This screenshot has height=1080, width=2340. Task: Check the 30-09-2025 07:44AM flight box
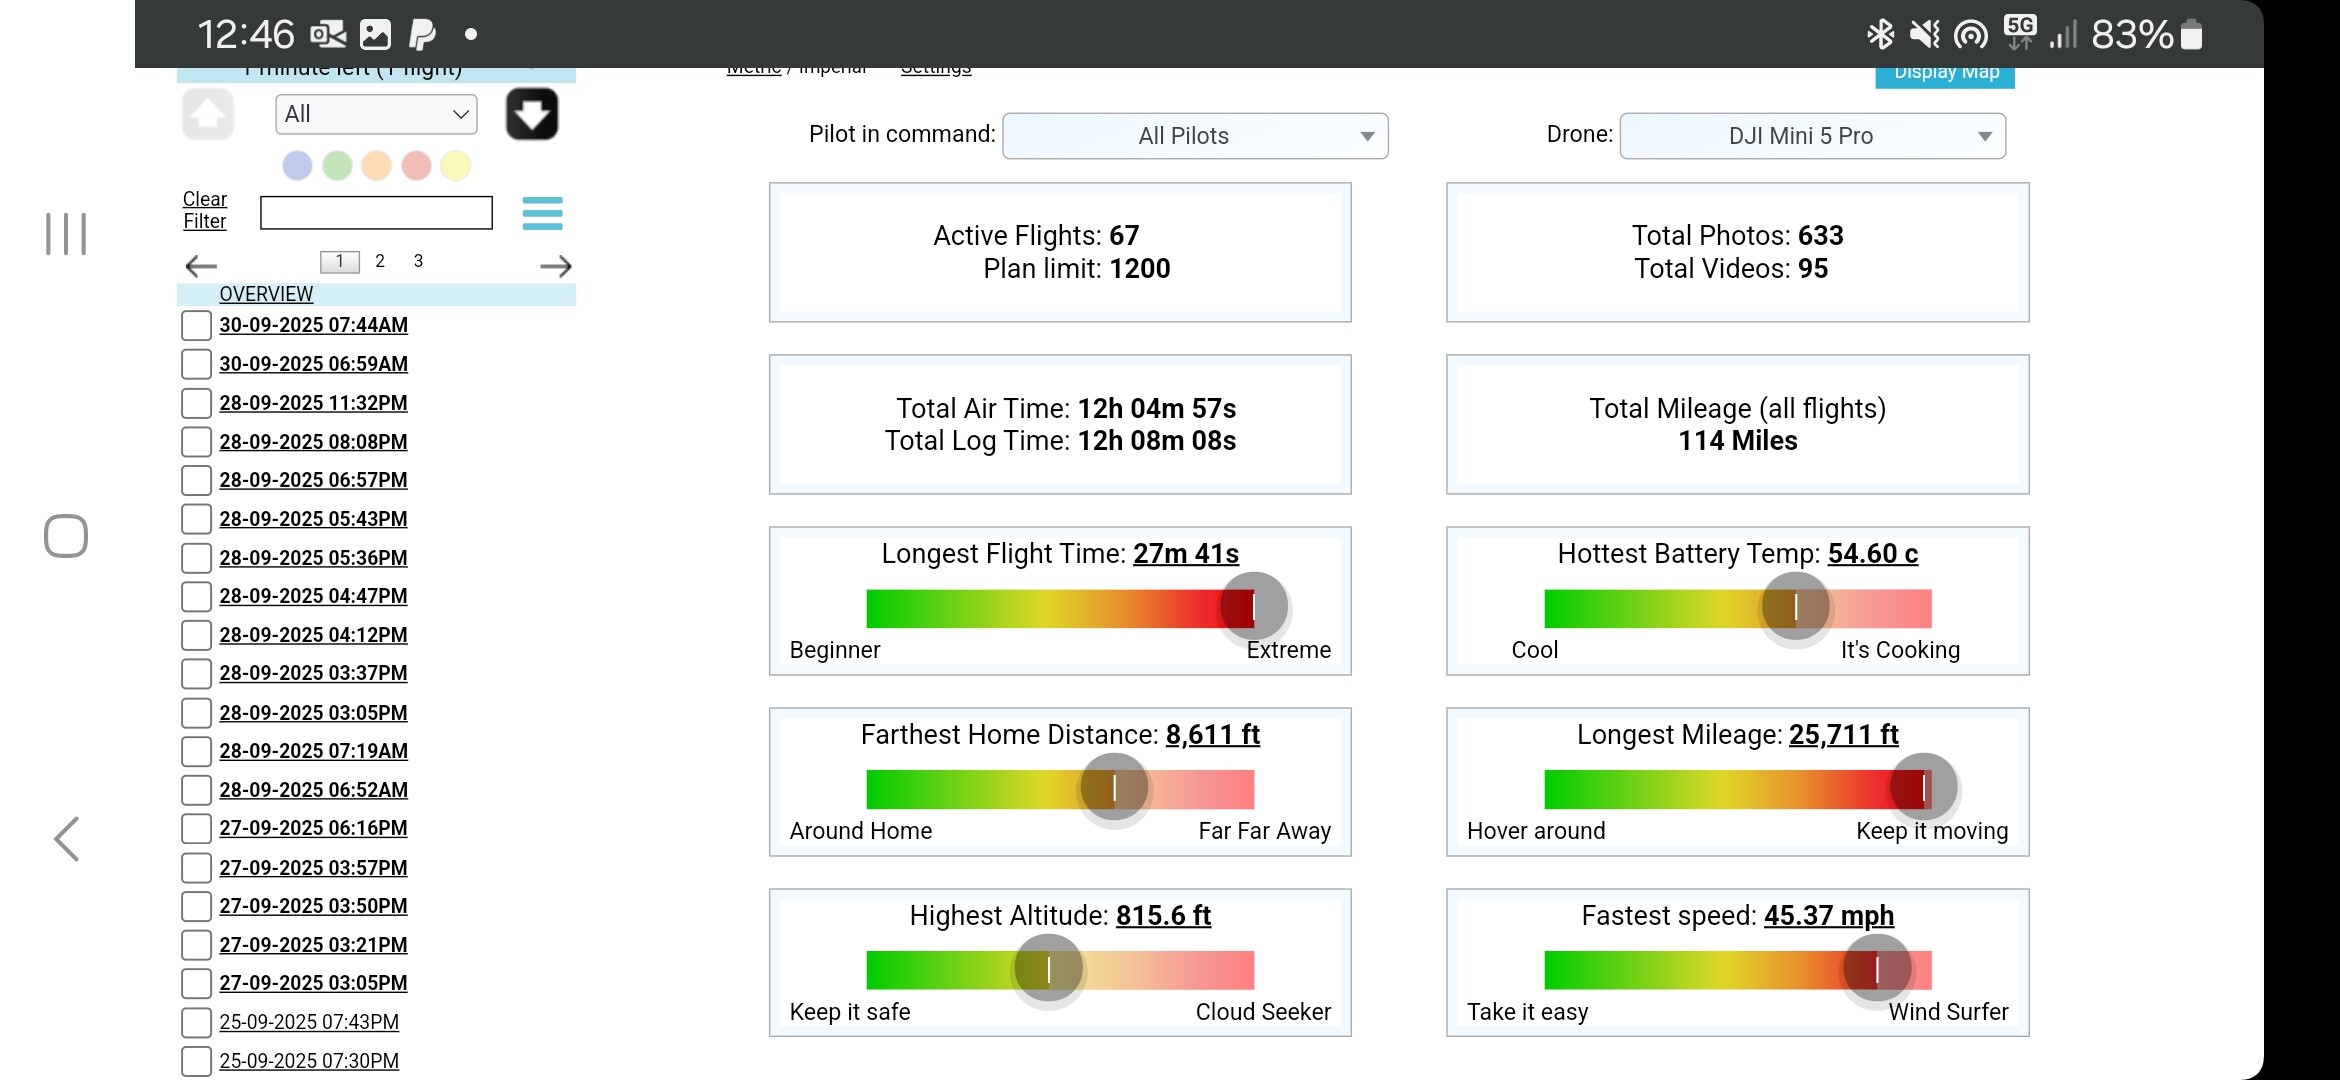click(x=196, y=325)
